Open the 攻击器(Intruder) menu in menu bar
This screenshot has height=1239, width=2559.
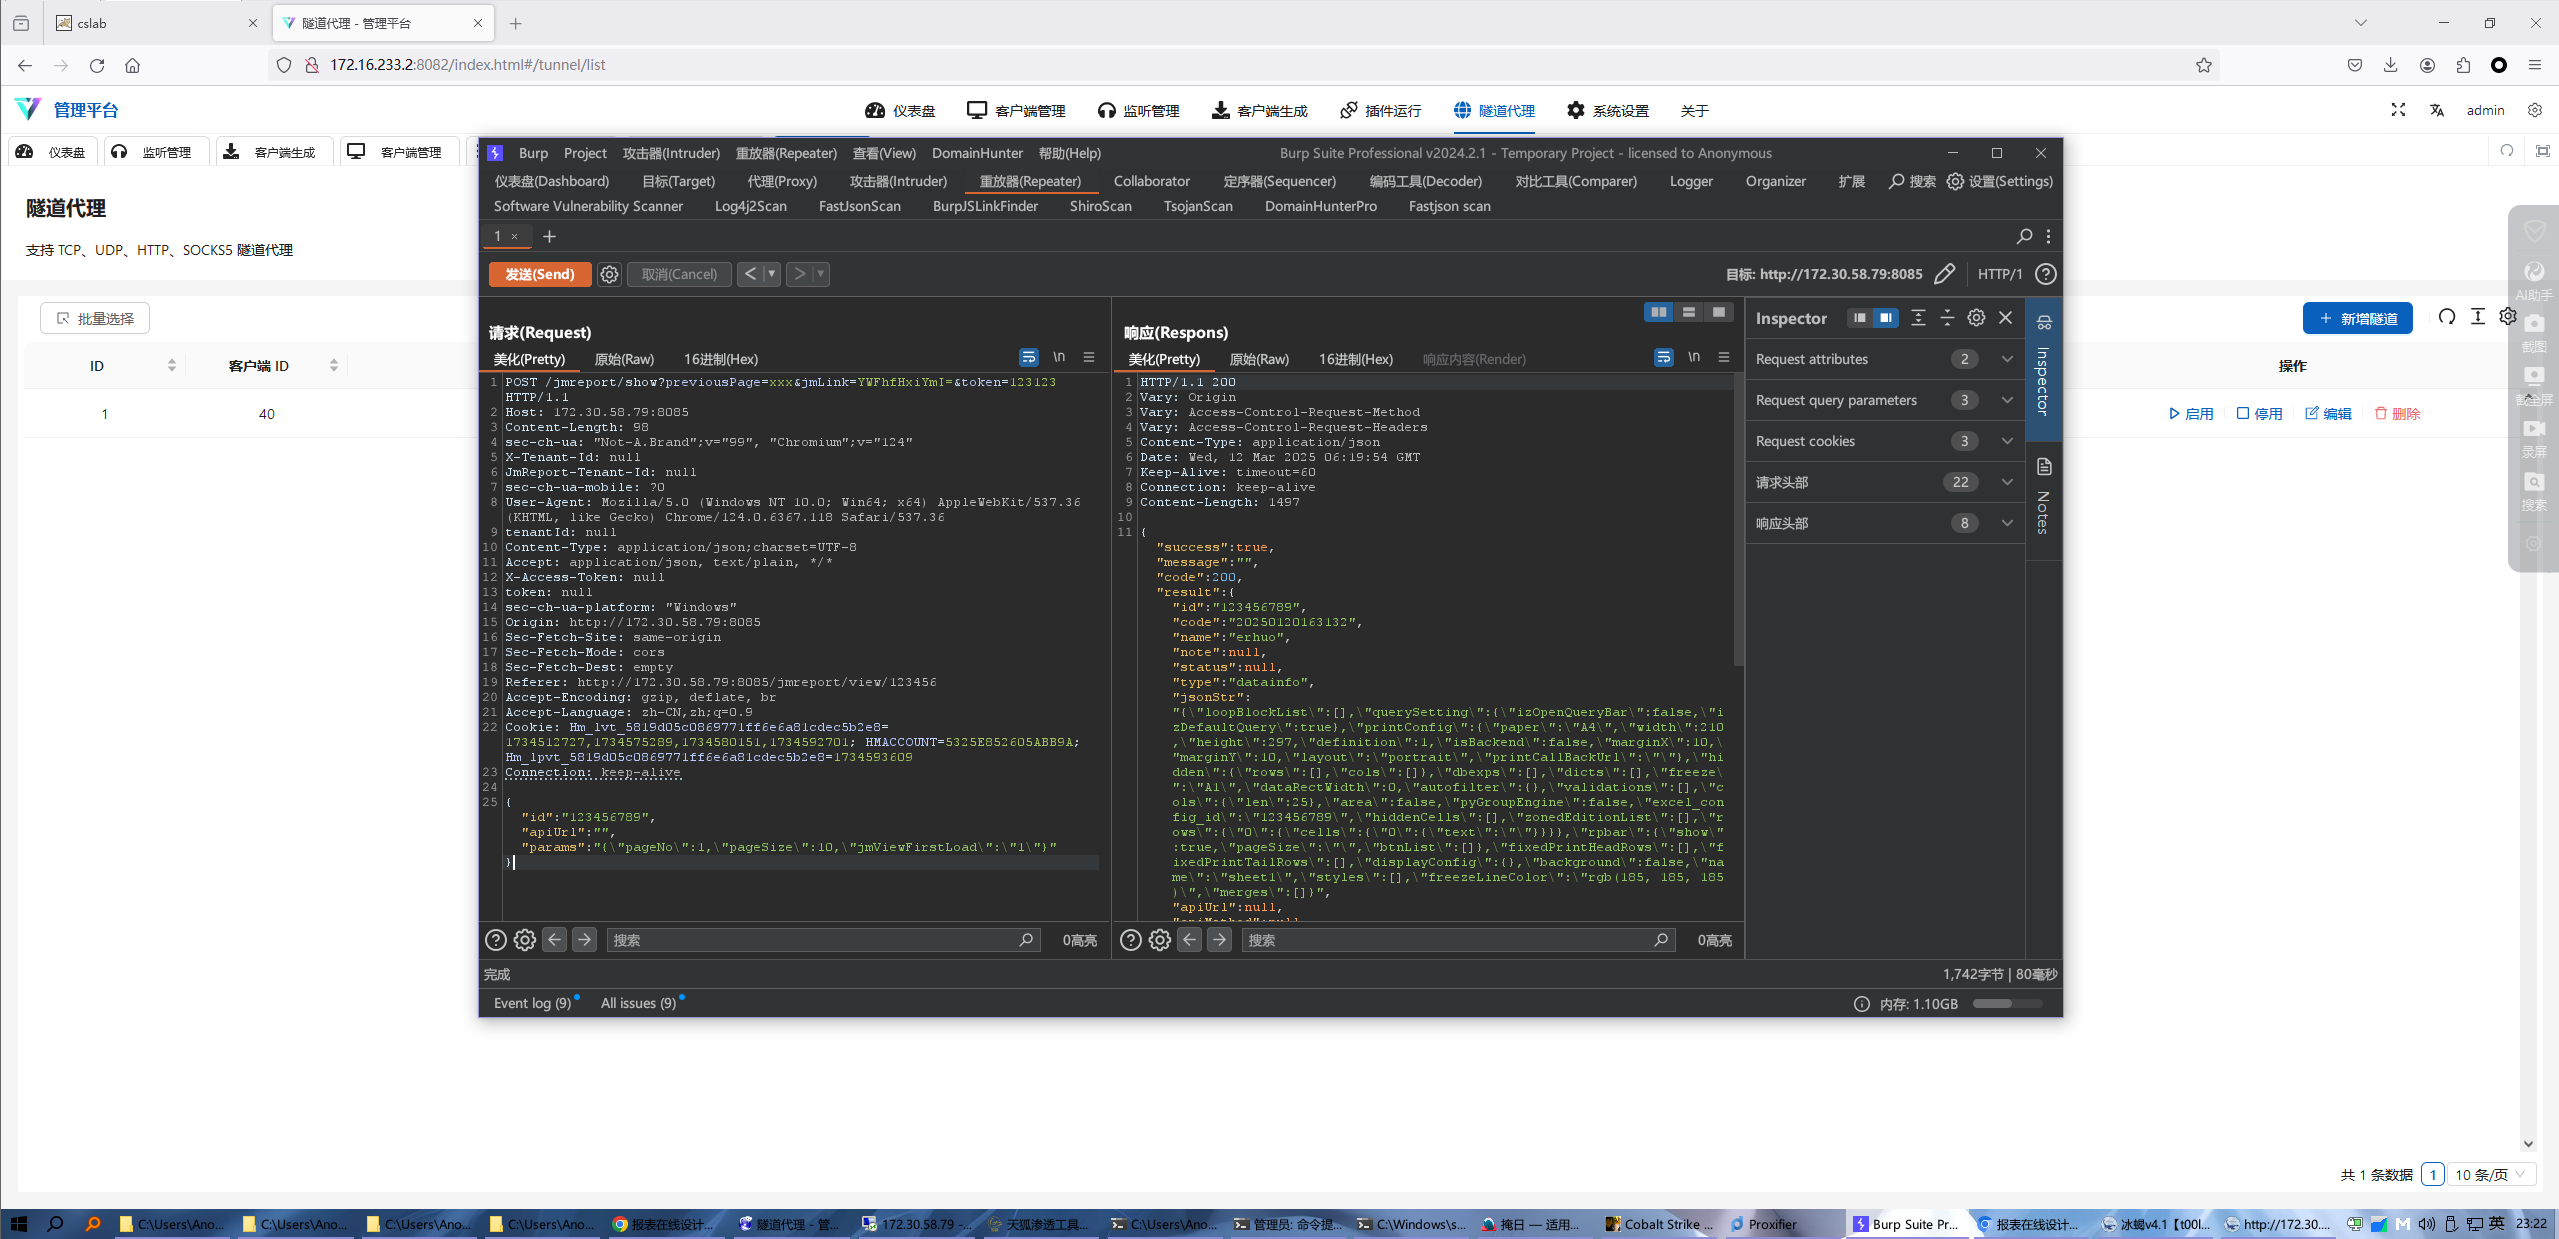(671, 153)
